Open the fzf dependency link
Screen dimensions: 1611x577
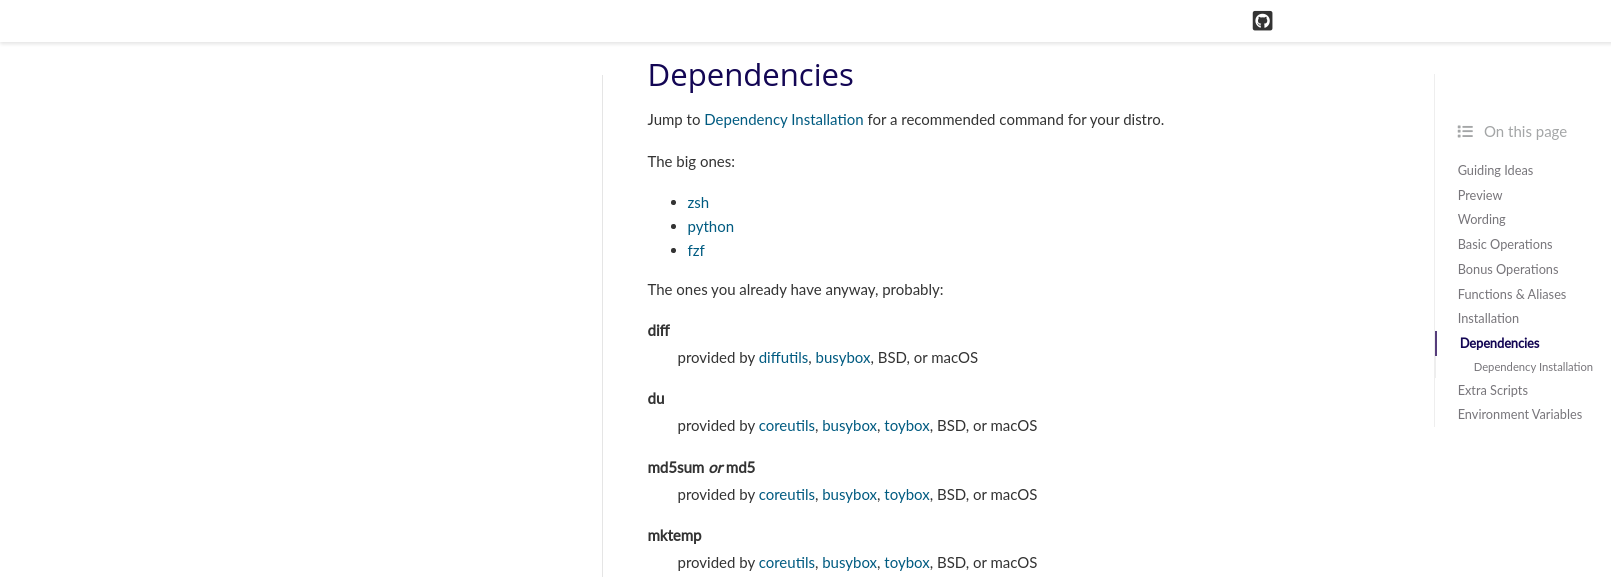tap(696, 250)
